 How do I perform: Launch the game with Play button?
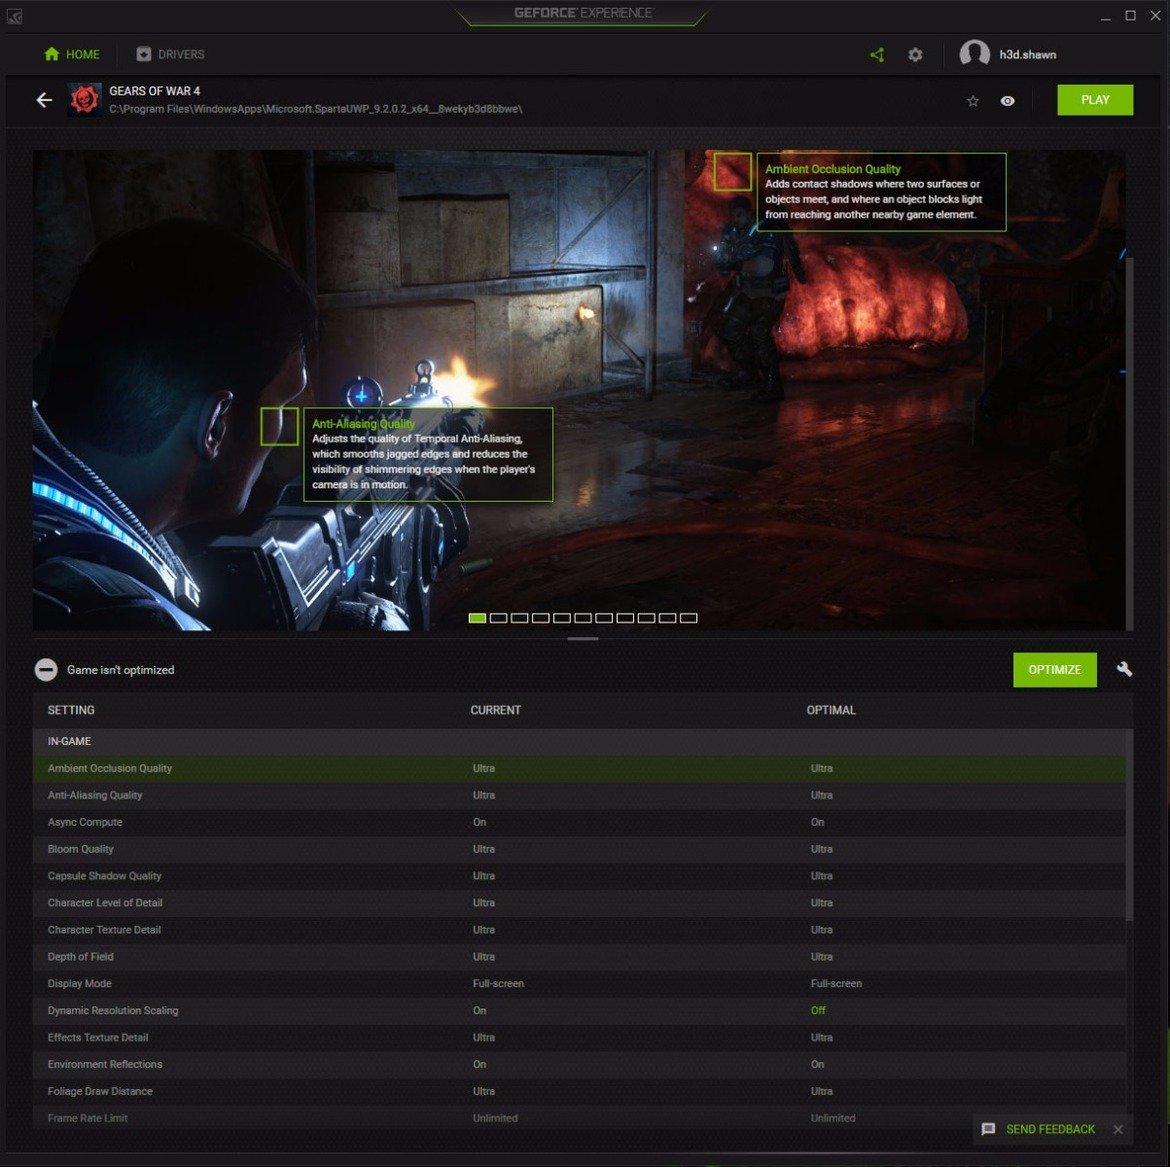(x=1095, y=100)
